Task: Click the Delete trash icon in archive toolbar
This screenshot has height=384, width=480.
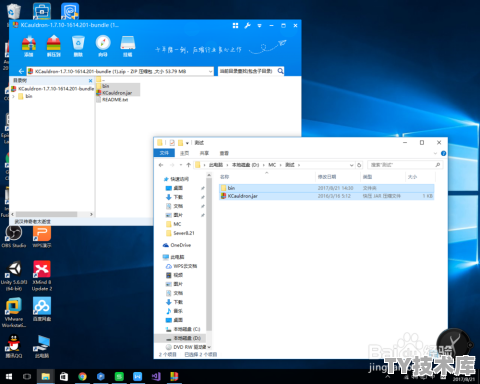Action: click(78, 46)
